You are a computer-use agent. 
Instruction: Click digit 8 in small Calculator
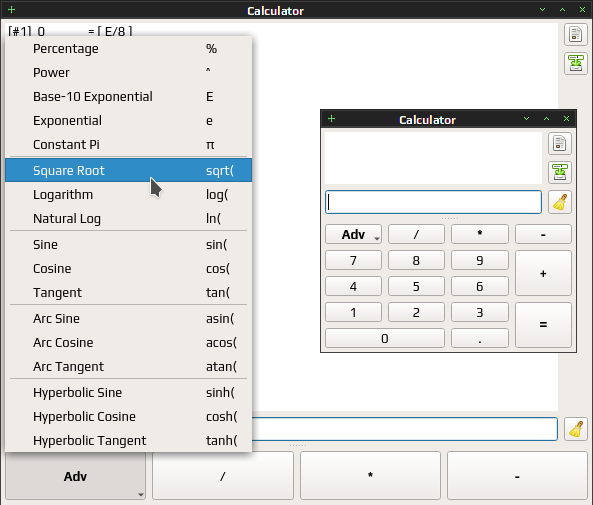(416, 260)
